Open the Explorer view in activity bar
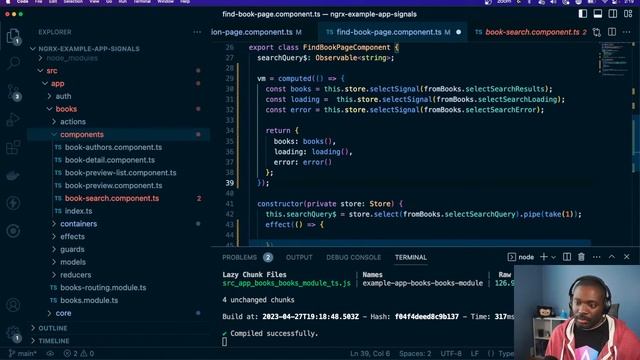The height and width of the screenshot is (360, 640). (x=13, y=36)
